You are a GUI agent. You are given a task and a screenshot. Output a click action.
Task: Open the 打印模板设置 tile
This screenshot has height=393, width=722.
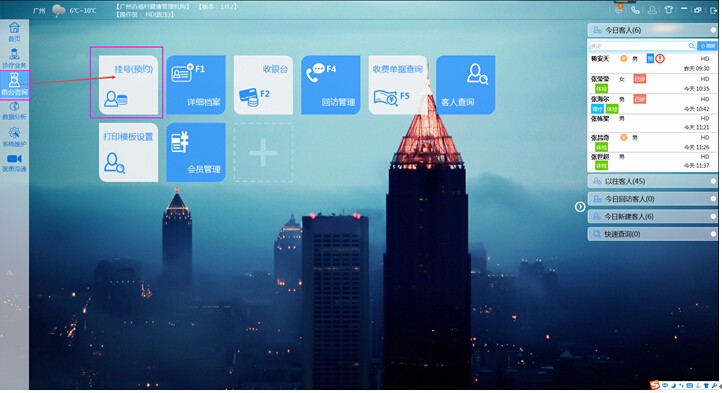click(128, 153)
